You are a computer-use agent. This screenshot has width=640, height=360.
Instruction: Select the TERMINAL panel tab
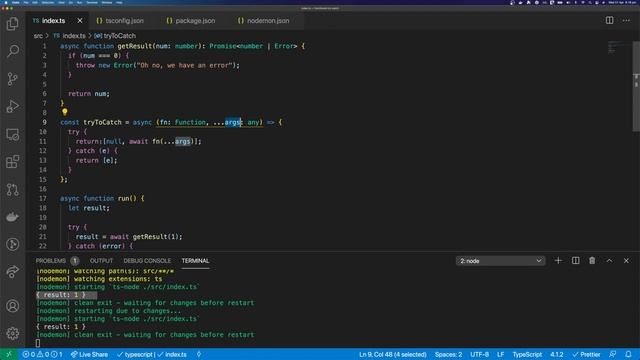195,260
